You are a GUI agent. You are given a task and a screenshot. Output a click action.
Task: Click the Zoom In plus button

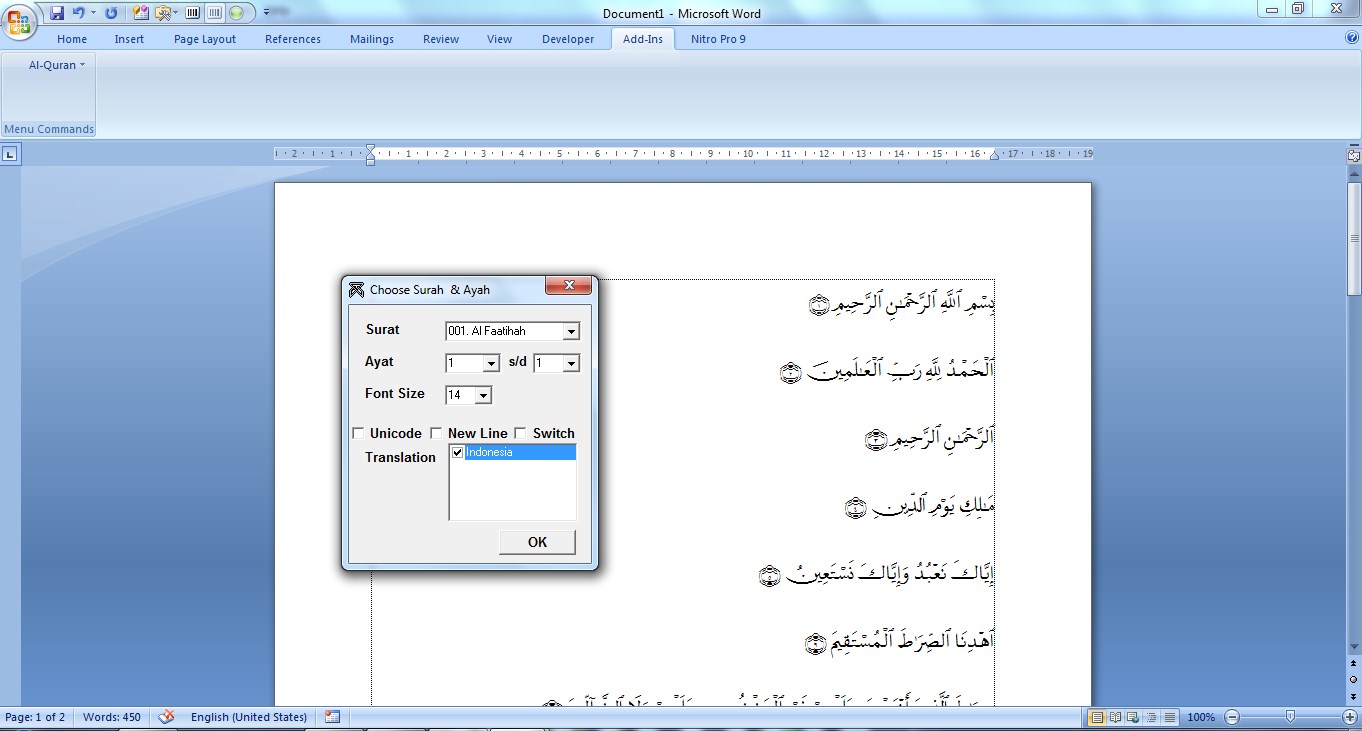click(1349, 717)
